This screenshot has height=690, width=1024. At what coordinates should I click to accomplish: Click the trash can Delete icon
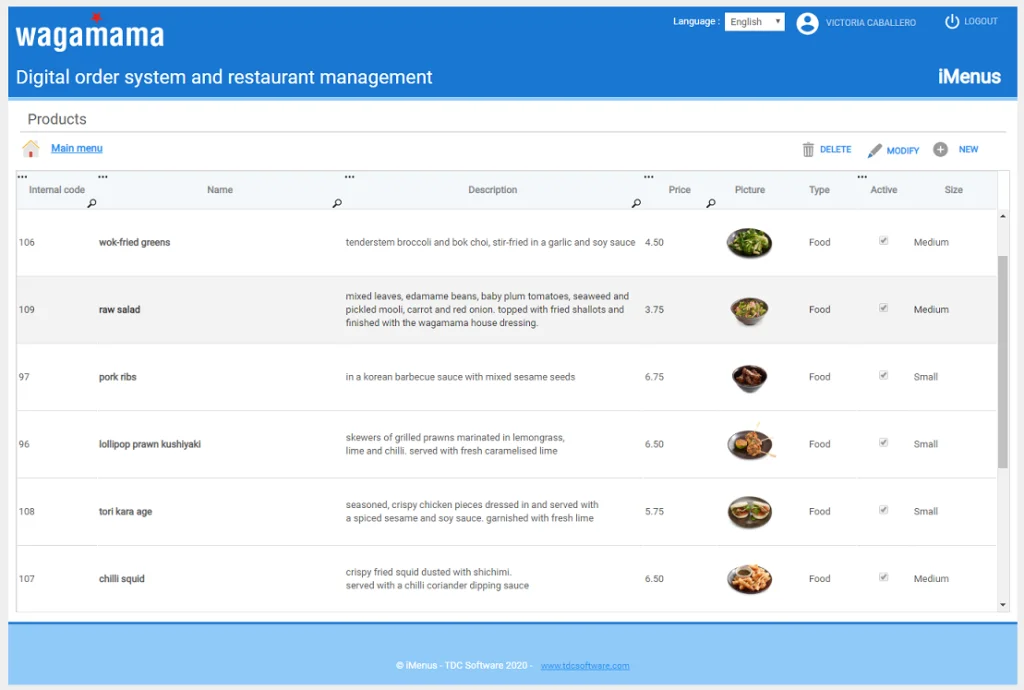pyautogui.click(x=808, y=150)
